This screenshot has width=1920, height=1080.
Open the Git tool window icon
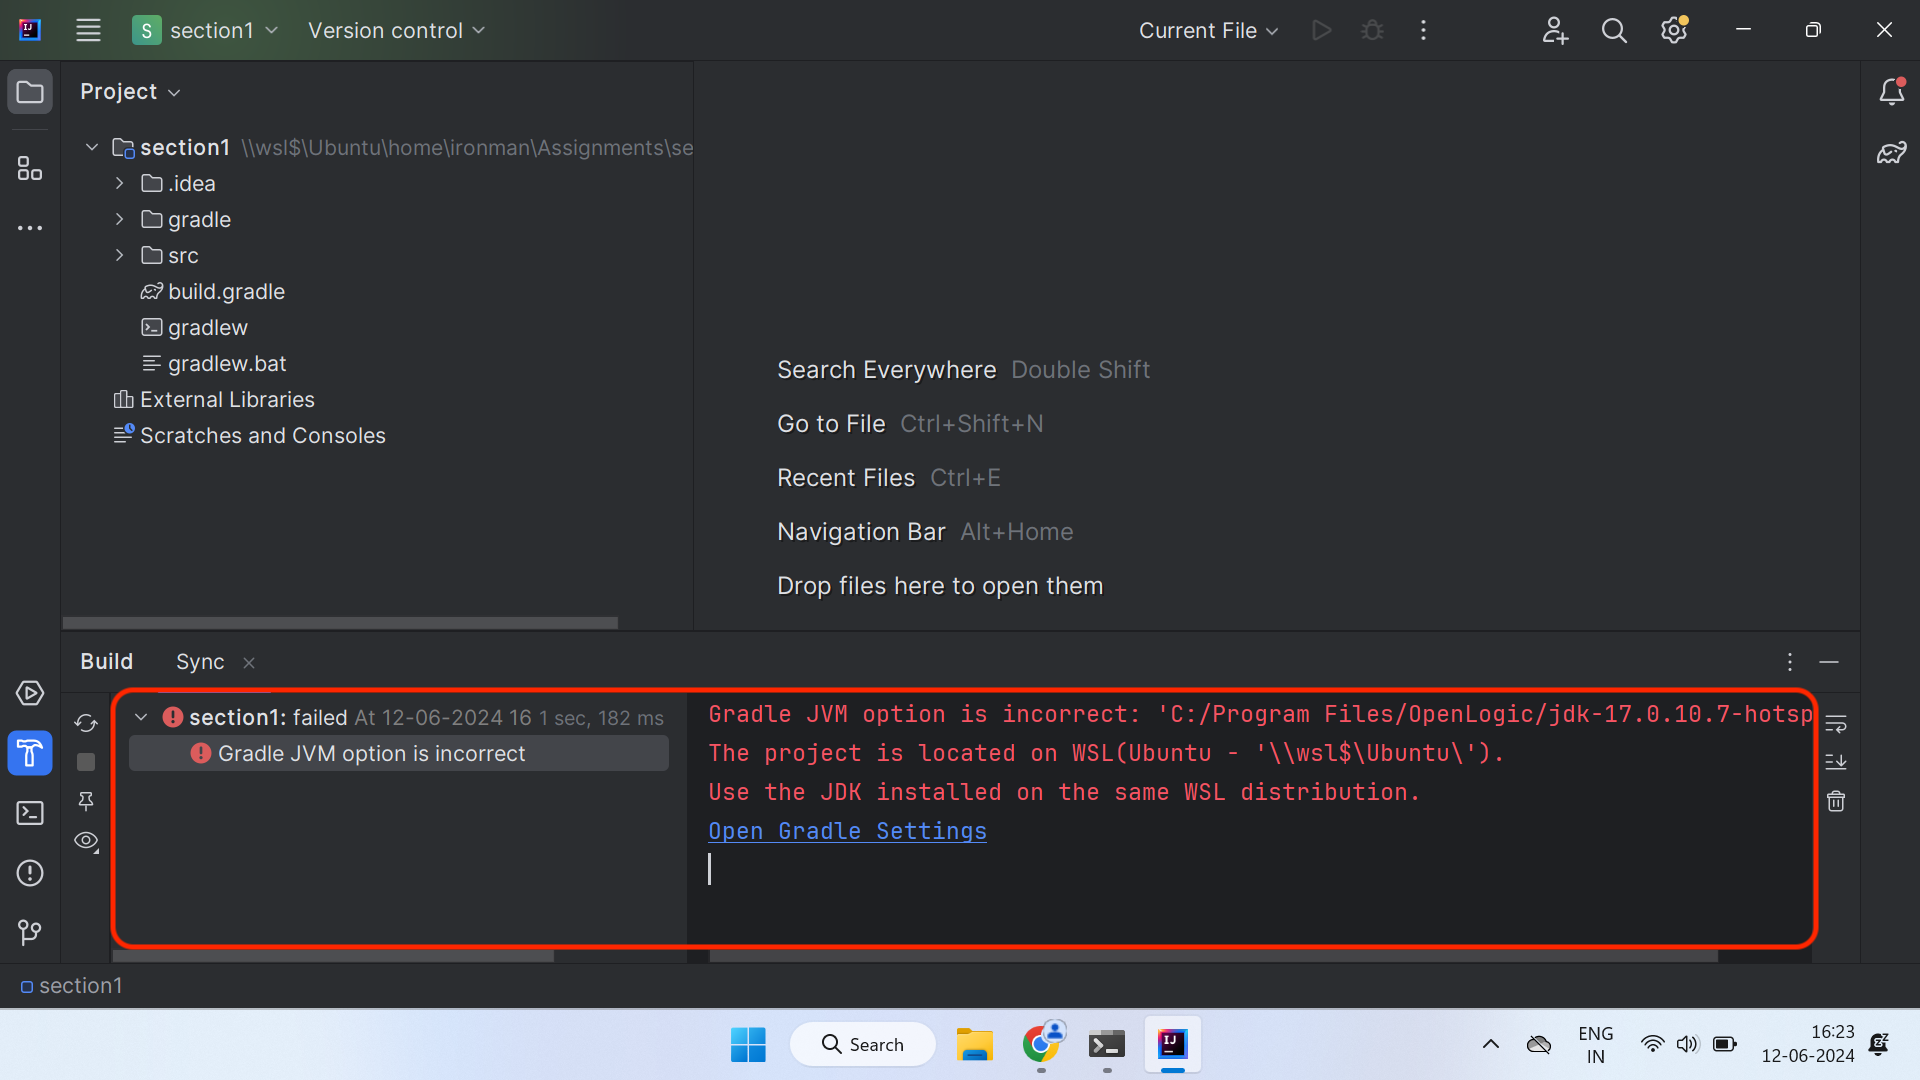(30, 933)
